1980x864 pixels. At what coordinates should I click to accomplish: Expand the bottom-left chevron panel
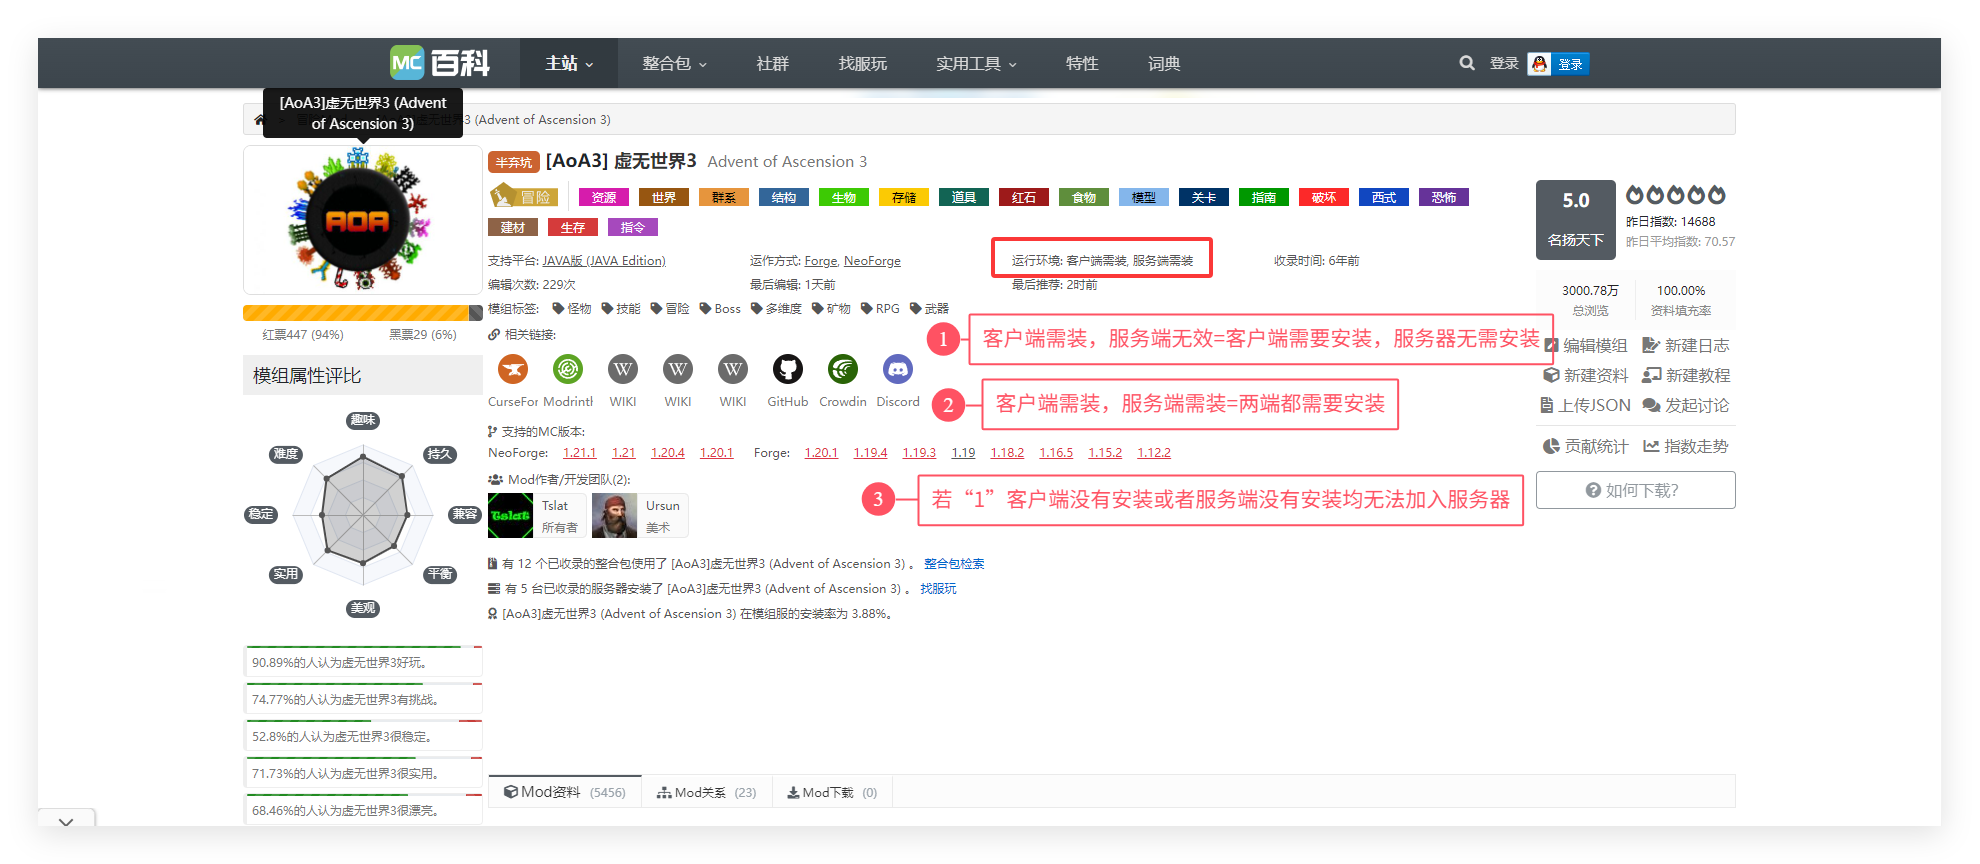click(66, 821)
